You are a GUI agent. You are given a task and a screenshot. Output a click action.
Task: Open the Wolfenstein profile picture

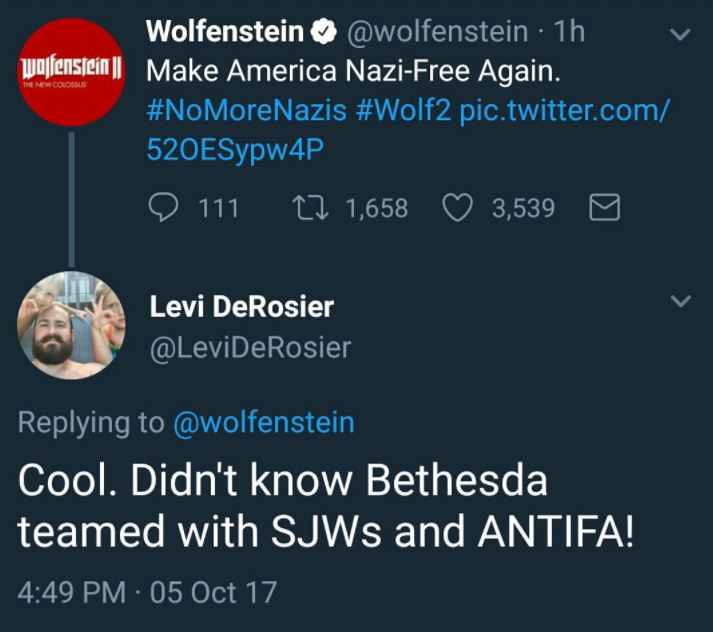[x=72, y=73]
